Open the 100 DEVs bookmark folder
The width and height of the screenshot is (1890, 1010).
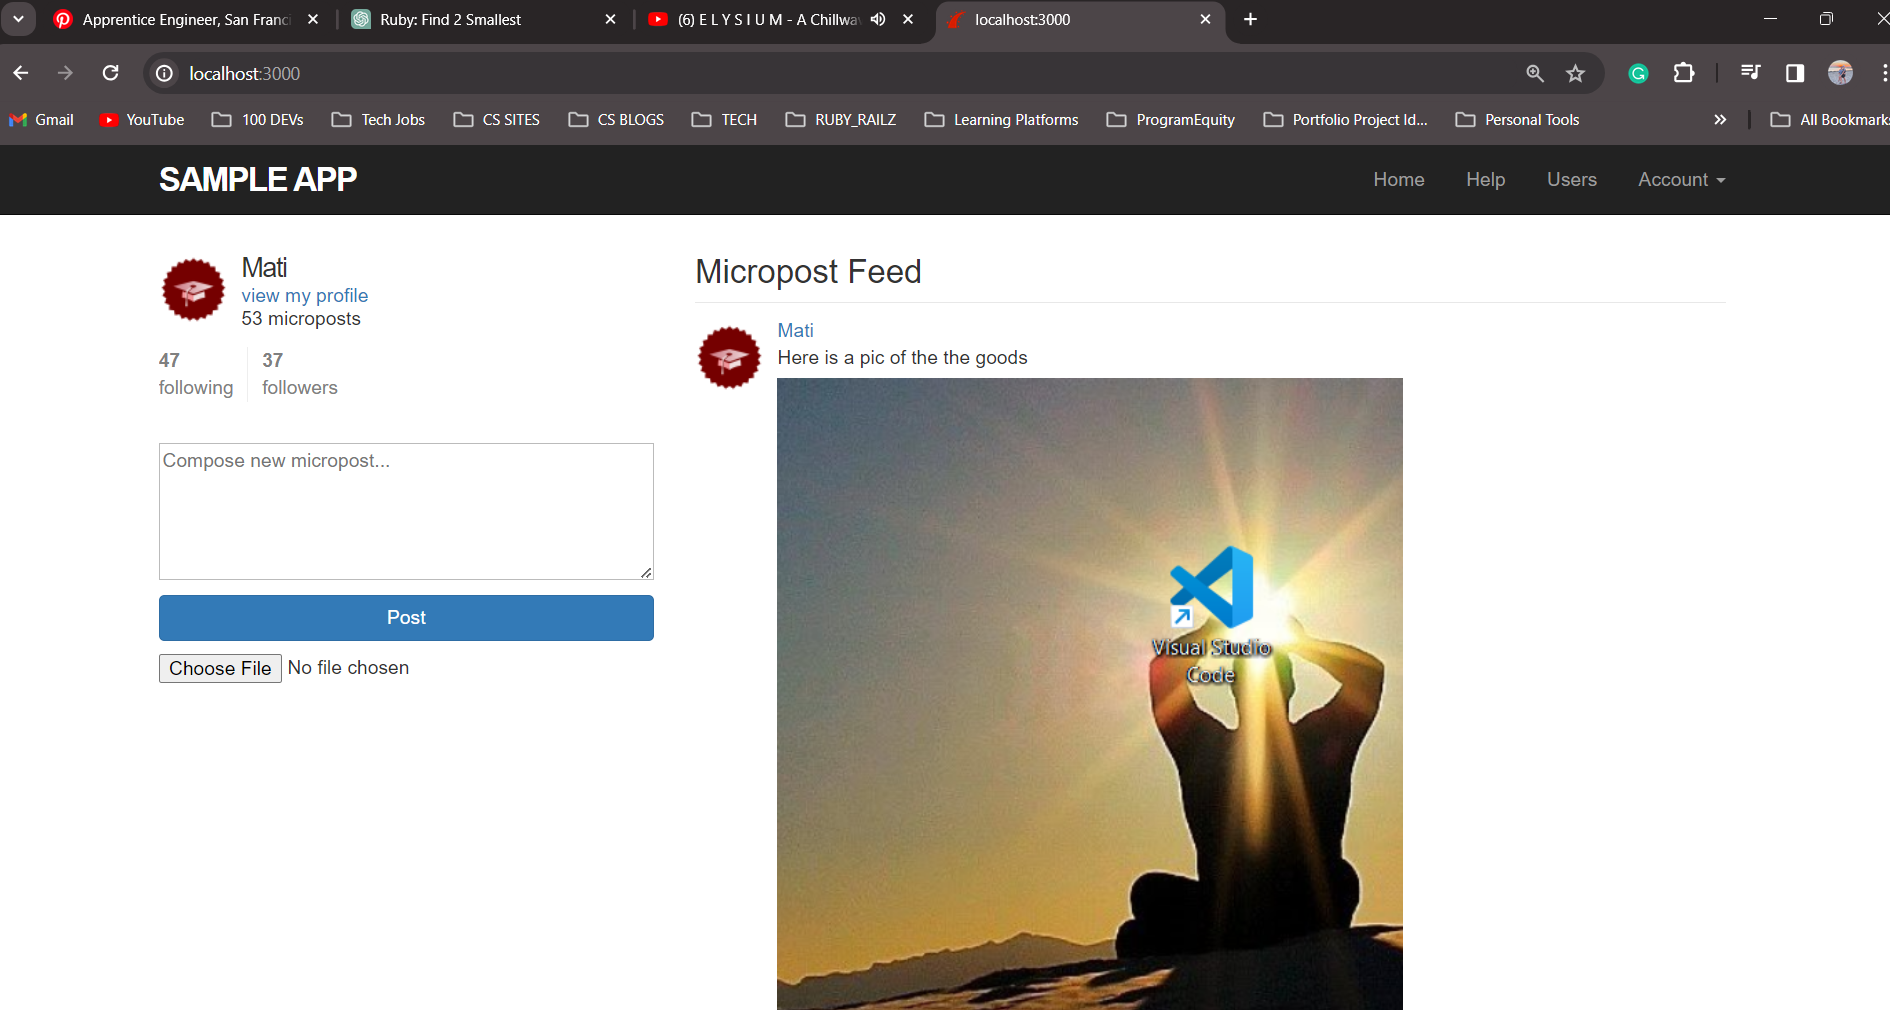point(258,119)
